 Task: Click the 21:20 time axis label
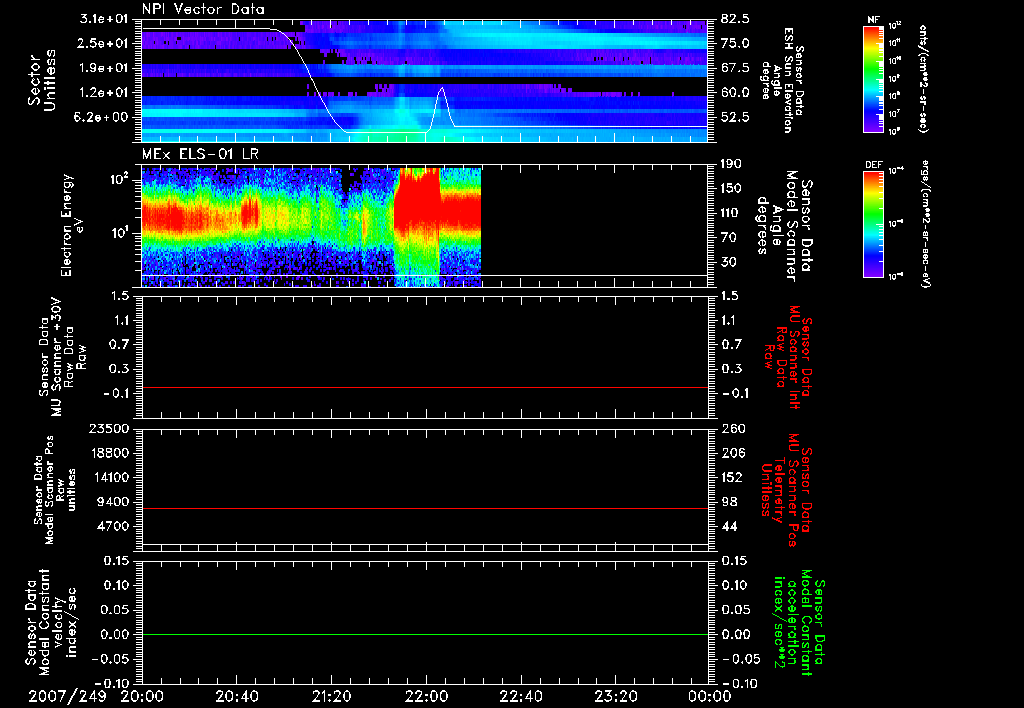click(331, 696)
